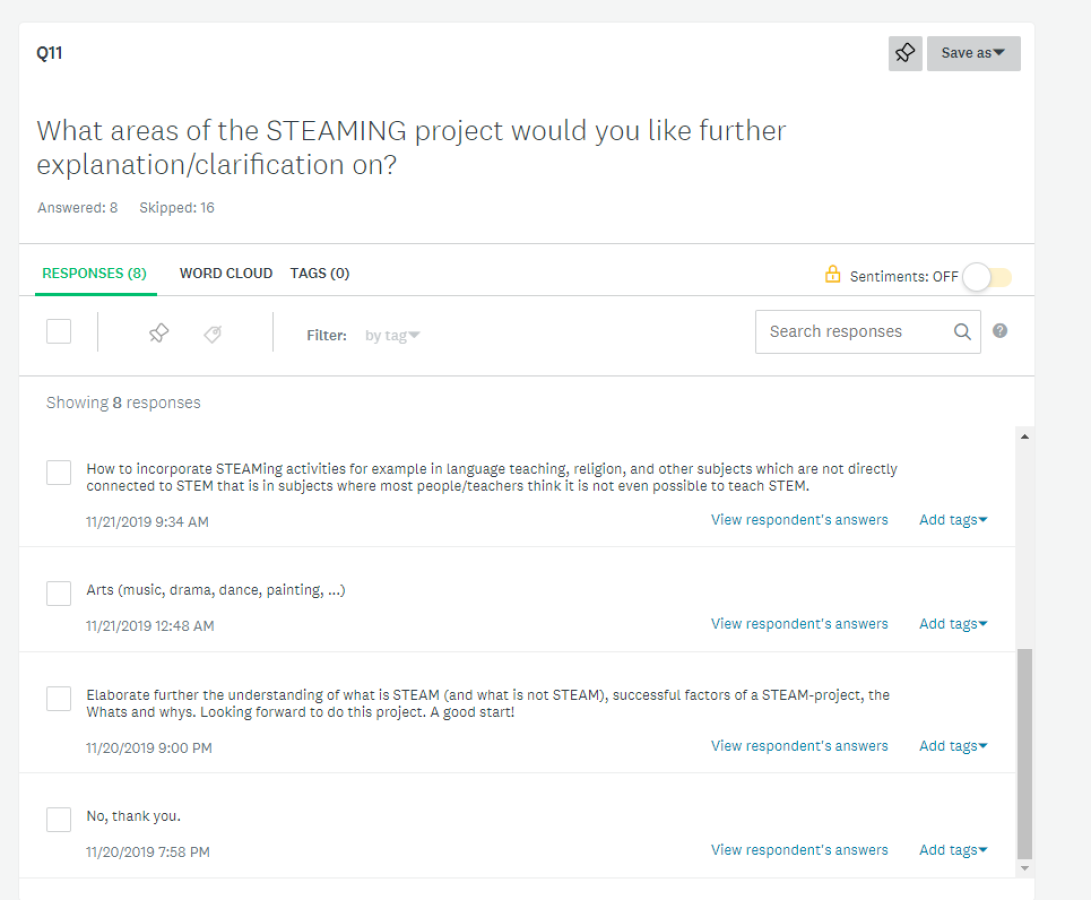Open Add tags for the 12:48 AM response
Viewport: 1091px width, 900px height.
(953, 624)
